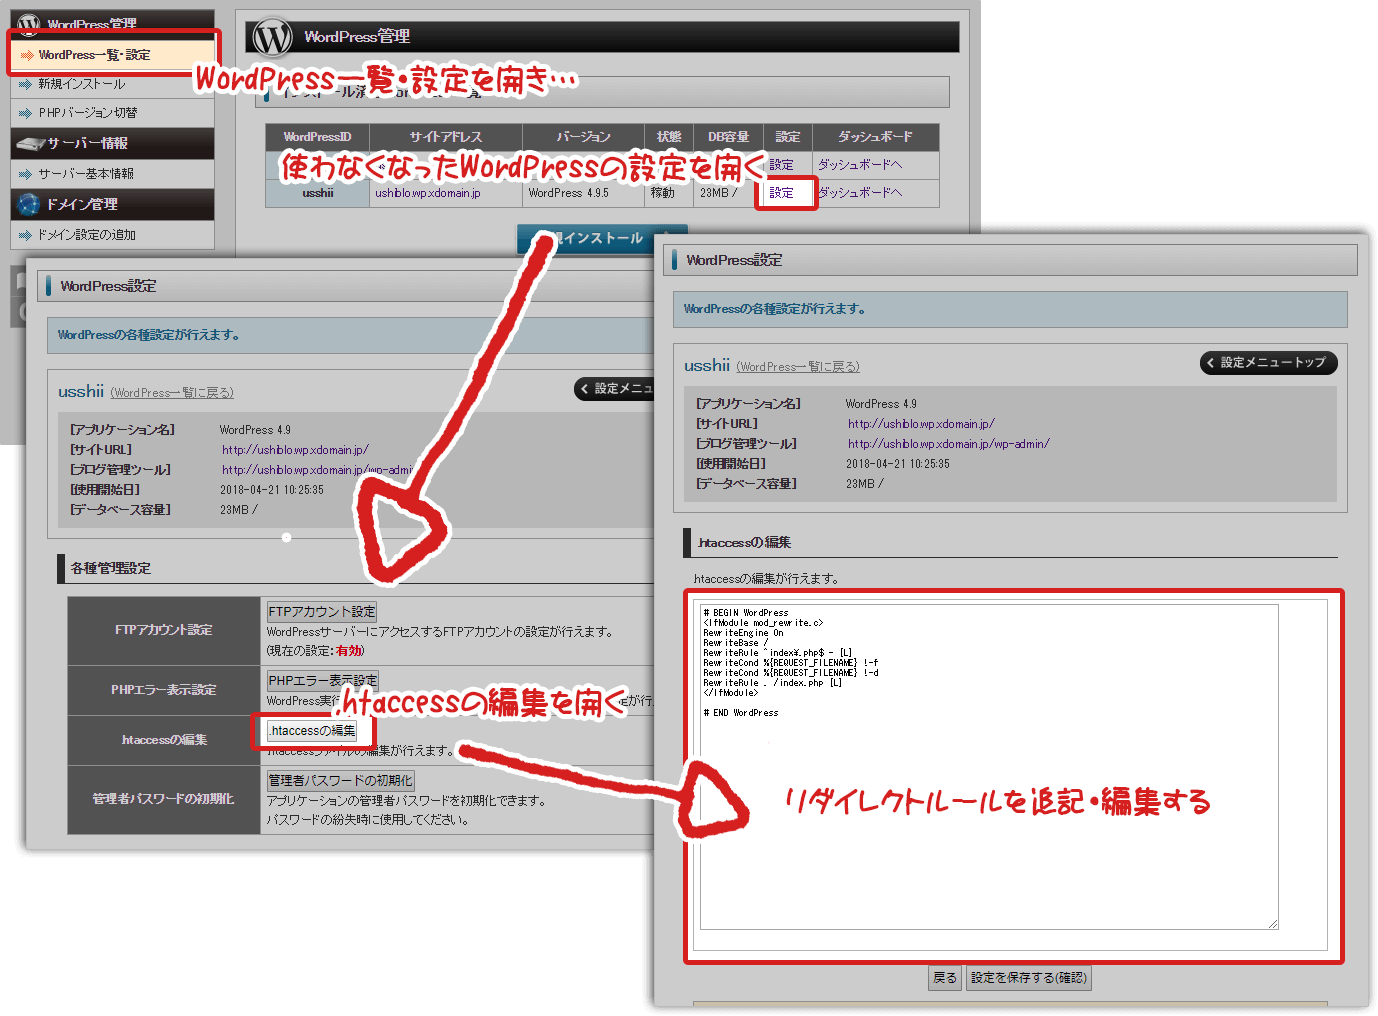
Task: Open ダッシュボードへ link in the usshii row
Action: point(860,193)
